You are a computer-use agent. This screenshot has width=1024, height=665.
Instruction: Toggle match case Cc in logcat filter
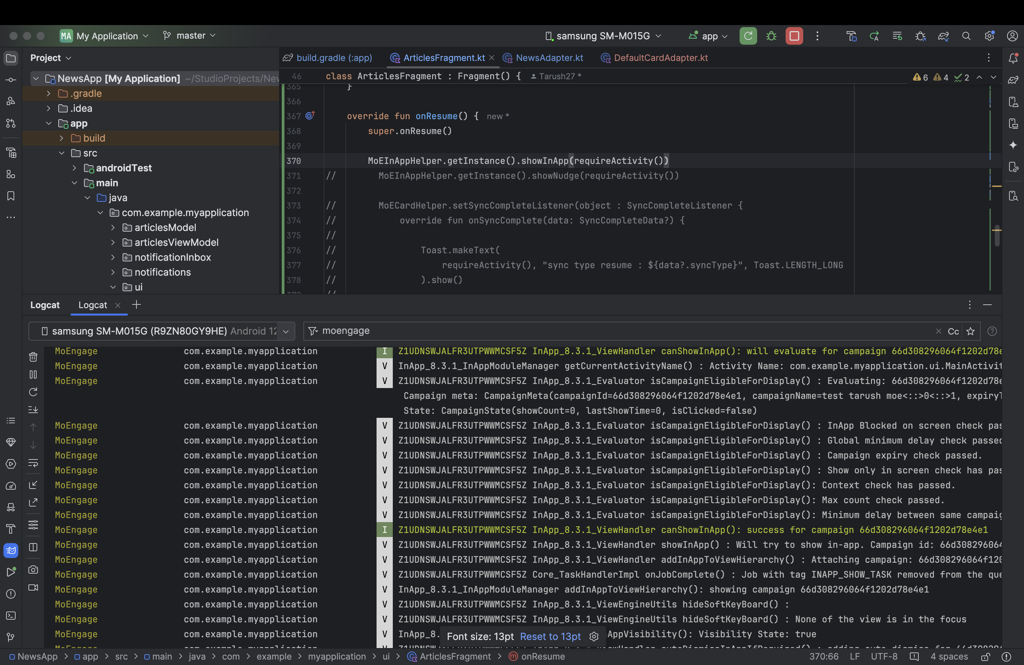click(x=953, y=331)
